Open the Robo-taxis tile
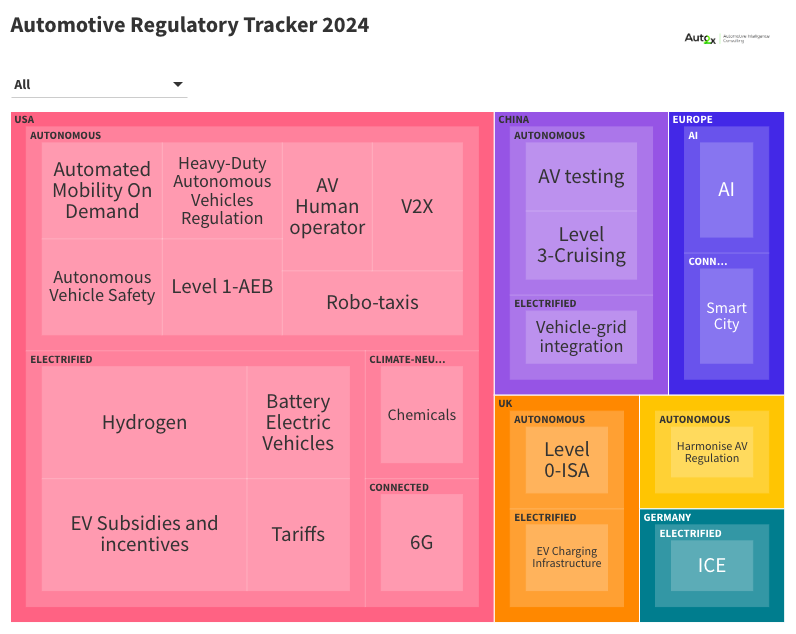 (x=372, y=302)
